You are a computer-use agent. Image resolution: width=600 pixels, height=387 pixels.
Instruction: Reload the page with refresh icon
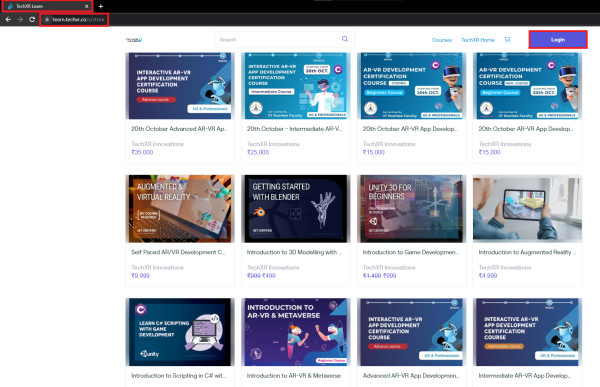tap(32, 20)
